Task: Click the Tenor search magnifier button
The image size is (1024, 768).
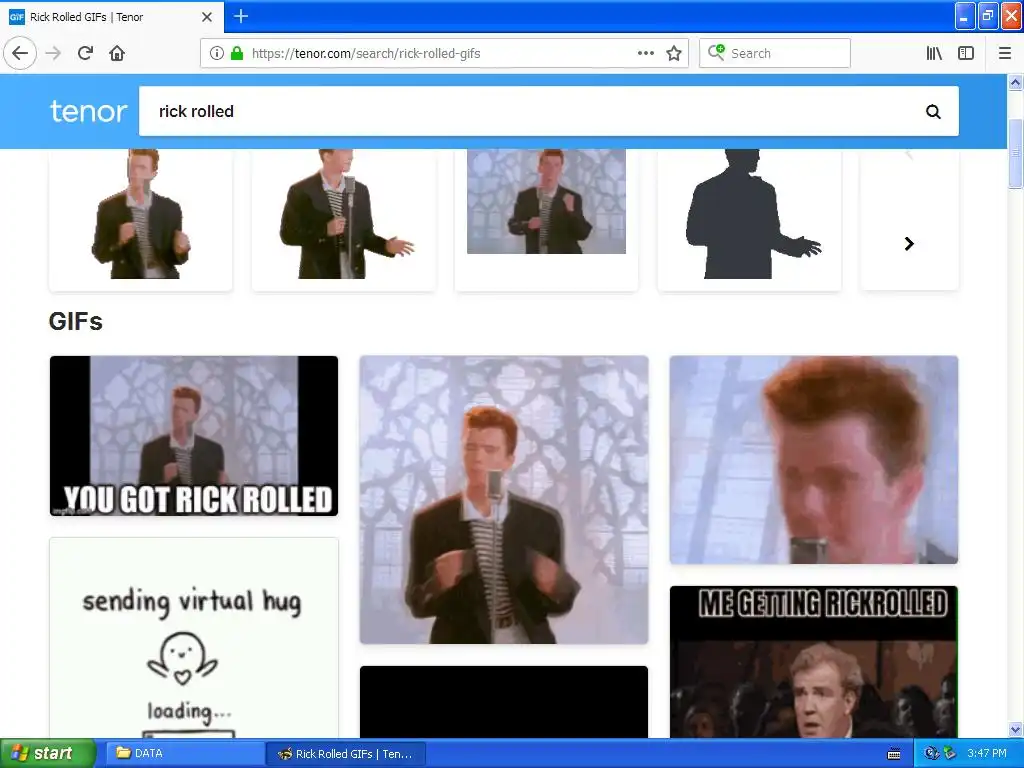Action: coord(933,112)
